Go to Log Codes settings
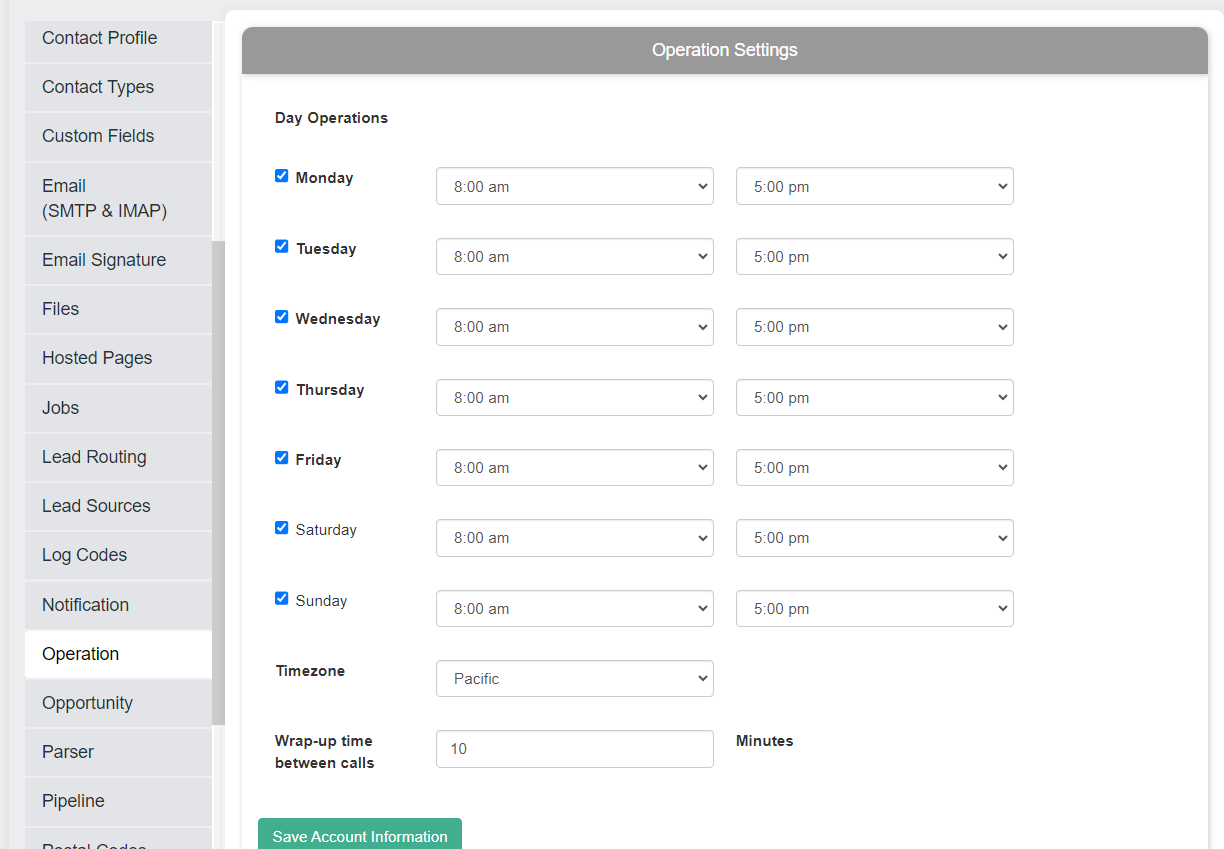 (118, 555)
